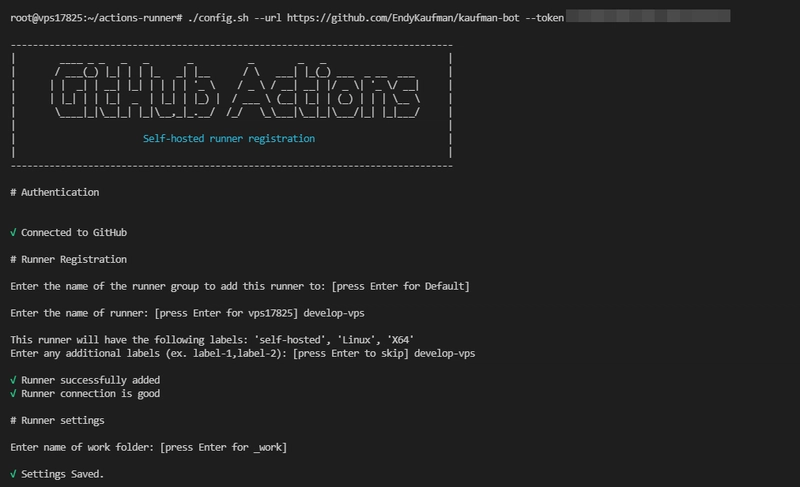Click the checkmark before 'Runner successfully added'
Image resolution: width=800 pixels, height=487 pixels.
[x=13, y=380]
